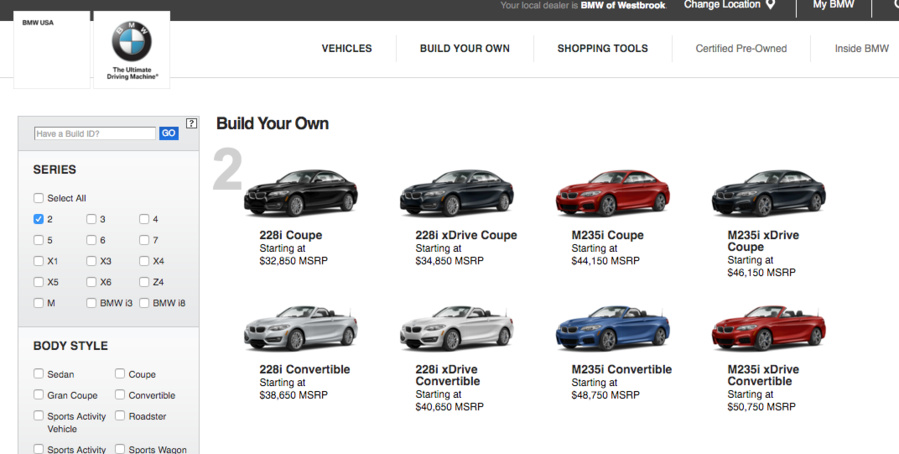Click the BMW USA tile
Image resolution: width=899 pixels, height=454 pixels.
(52, 50)
